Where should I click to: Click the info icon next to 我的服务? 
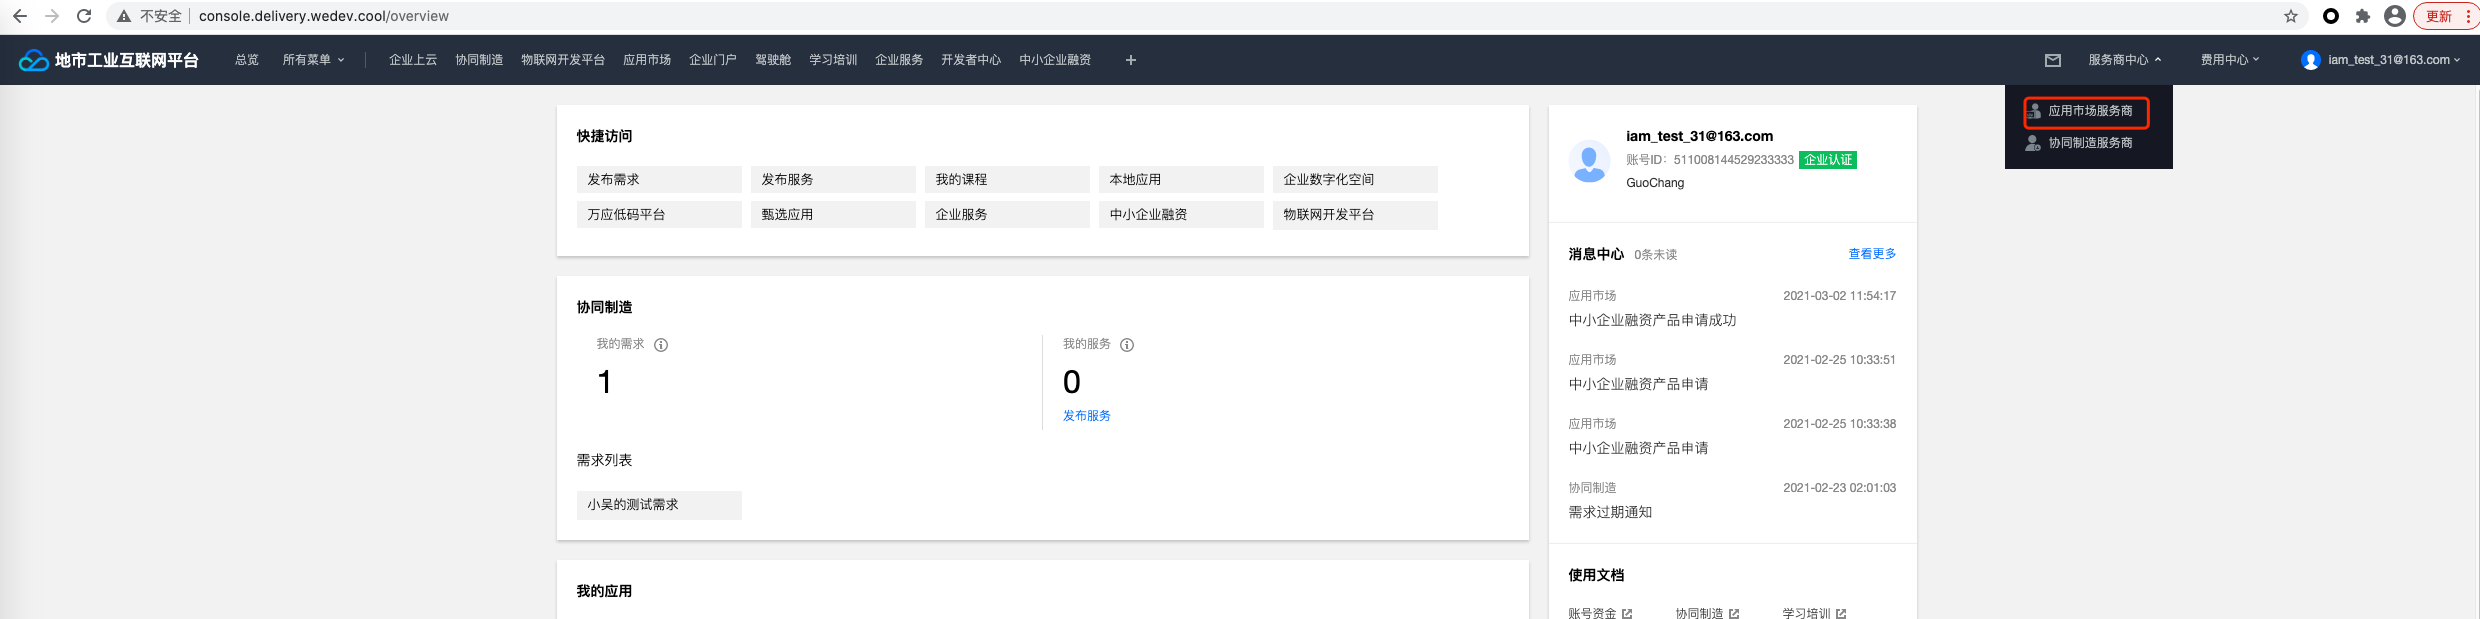tap(1127, 345)
